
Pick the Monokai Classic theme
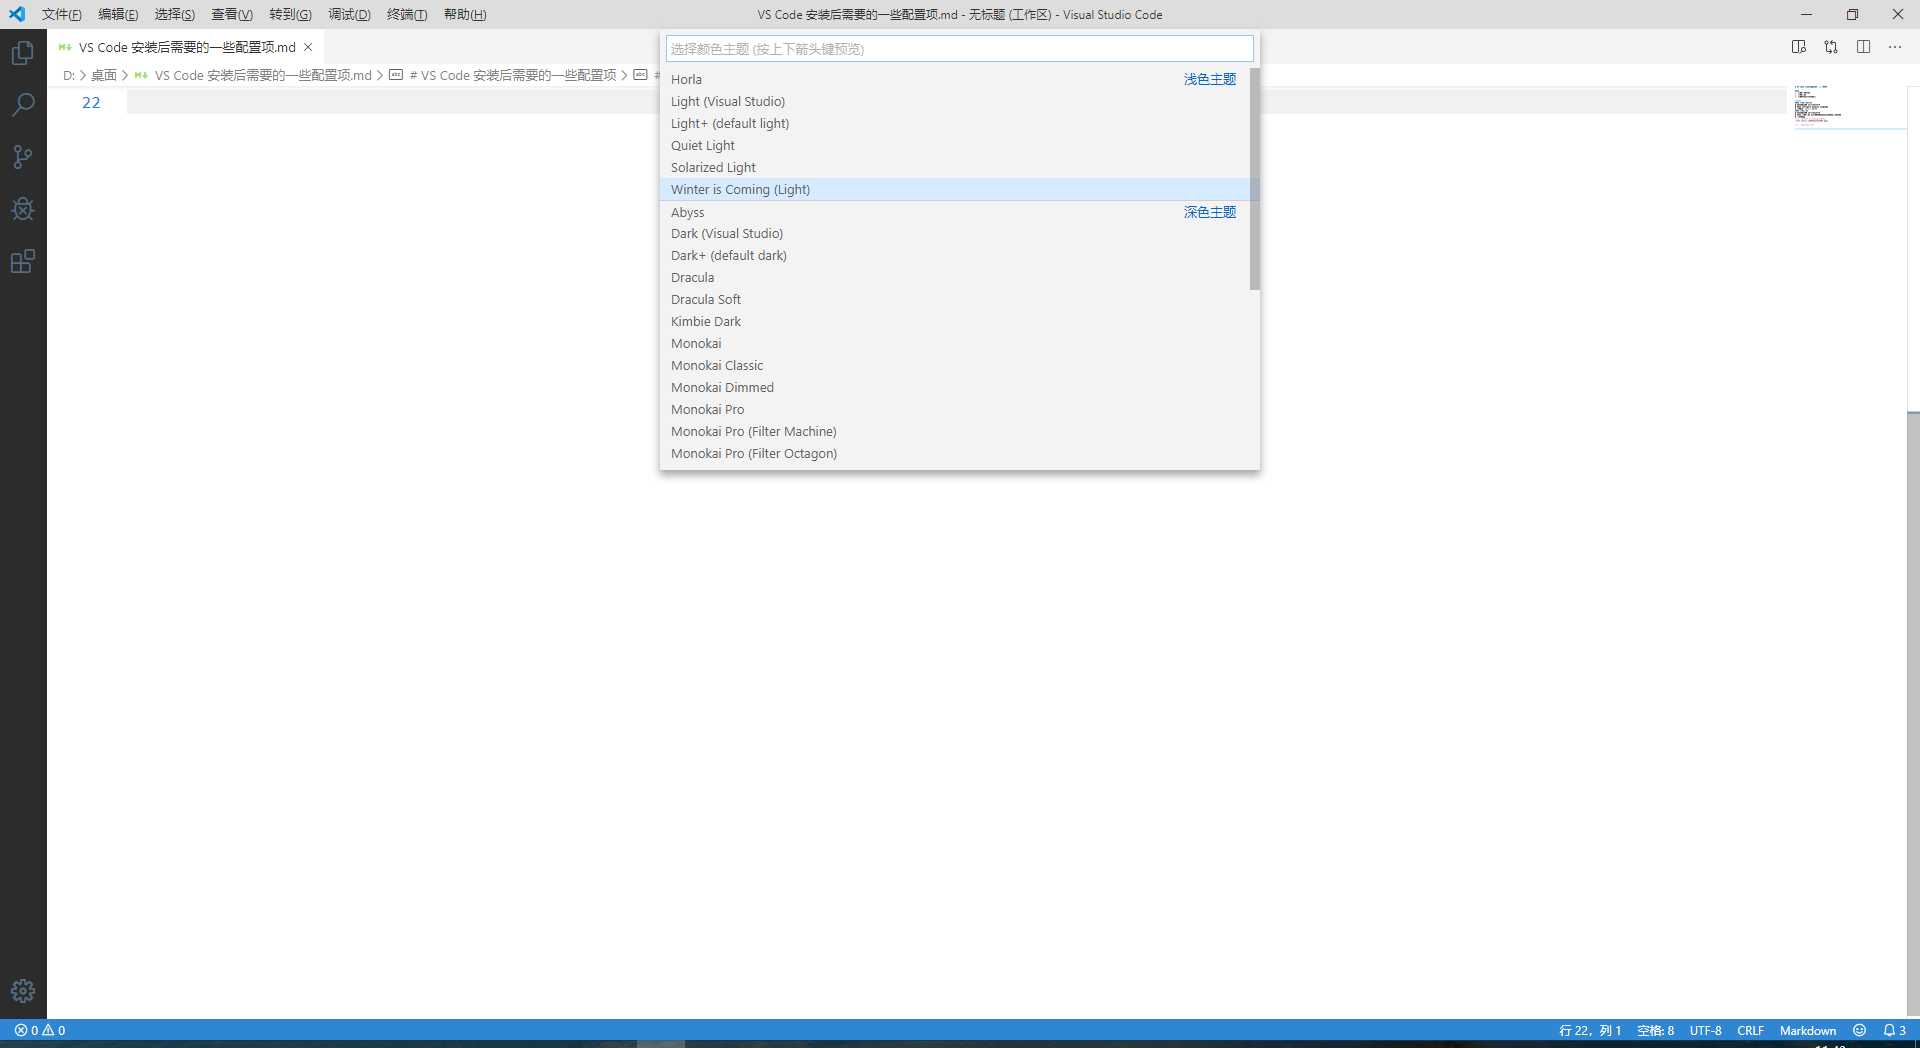tap(955, 365)
